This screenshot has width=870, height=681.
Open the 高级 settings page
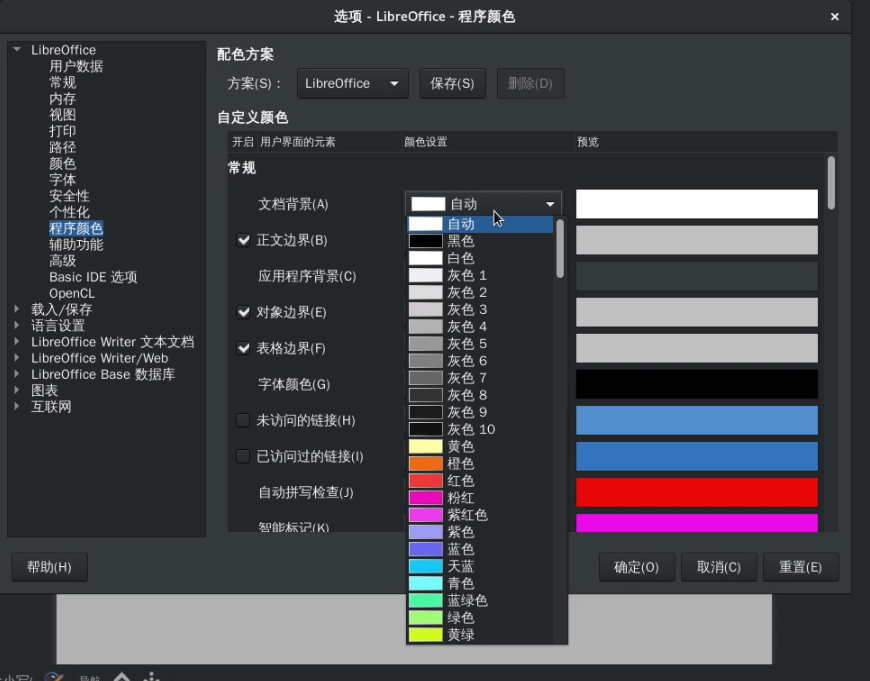click(x=63, y=260)
